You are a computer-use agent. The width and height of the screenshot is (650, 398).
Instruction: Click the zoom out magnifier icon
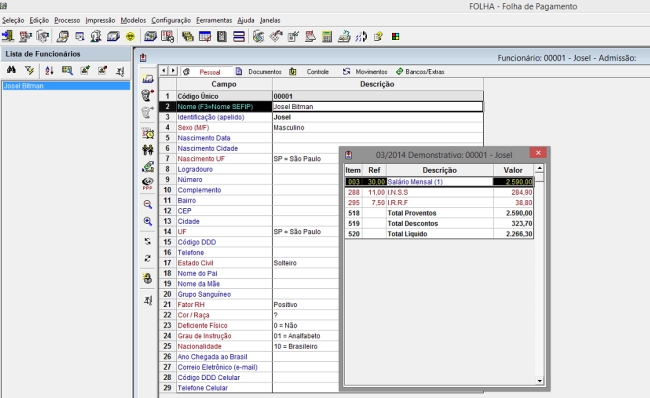point(148,204)
